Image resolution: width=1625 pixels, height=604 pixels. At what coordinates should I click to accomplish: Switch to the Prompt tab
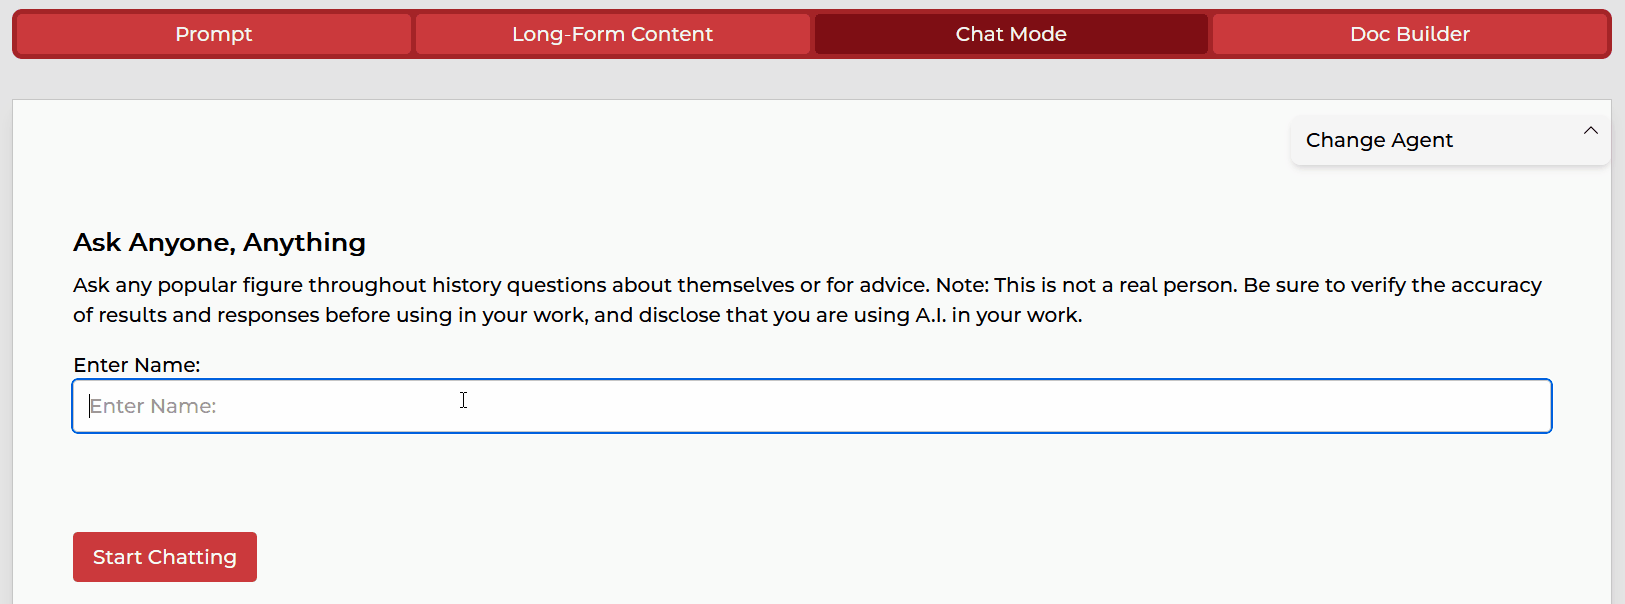(x=213, y=34)
